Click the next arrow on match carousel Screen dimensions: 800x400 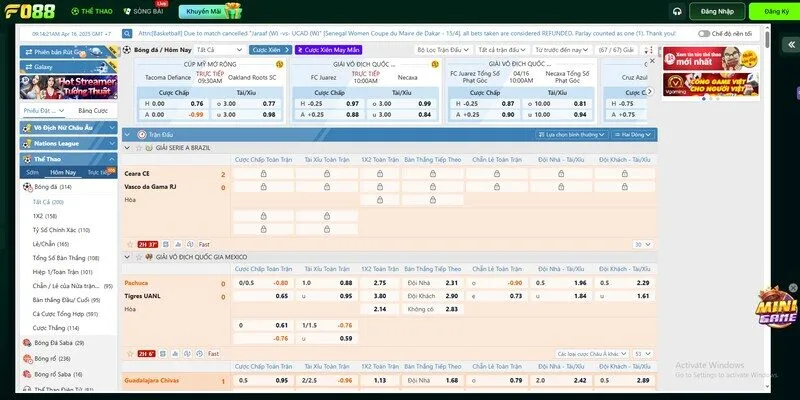click(x=650, y=90)
